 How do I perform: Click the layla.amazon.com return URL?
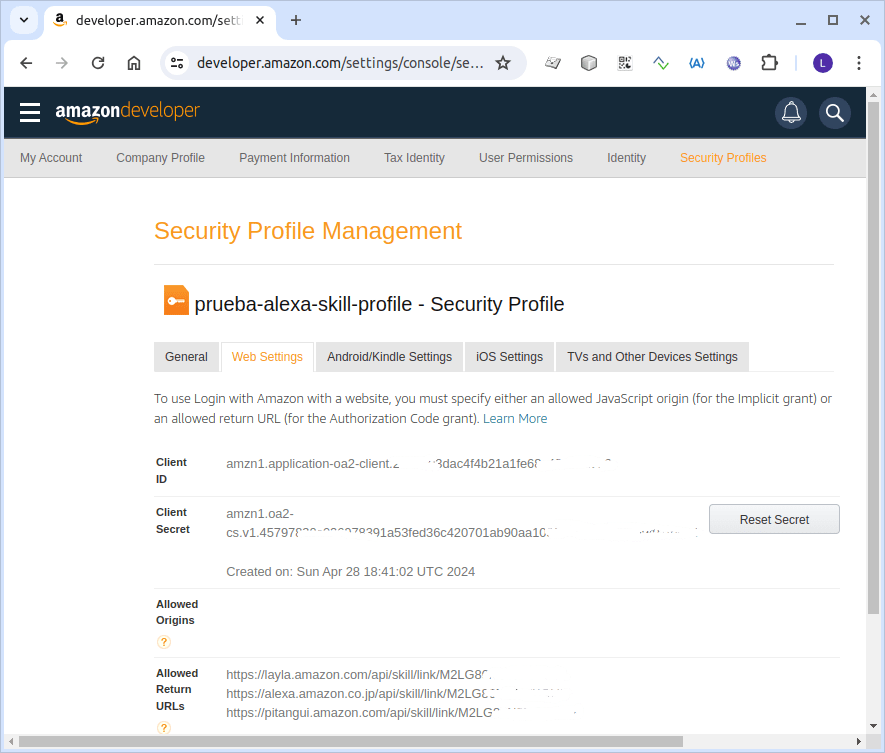pos(359,675)
